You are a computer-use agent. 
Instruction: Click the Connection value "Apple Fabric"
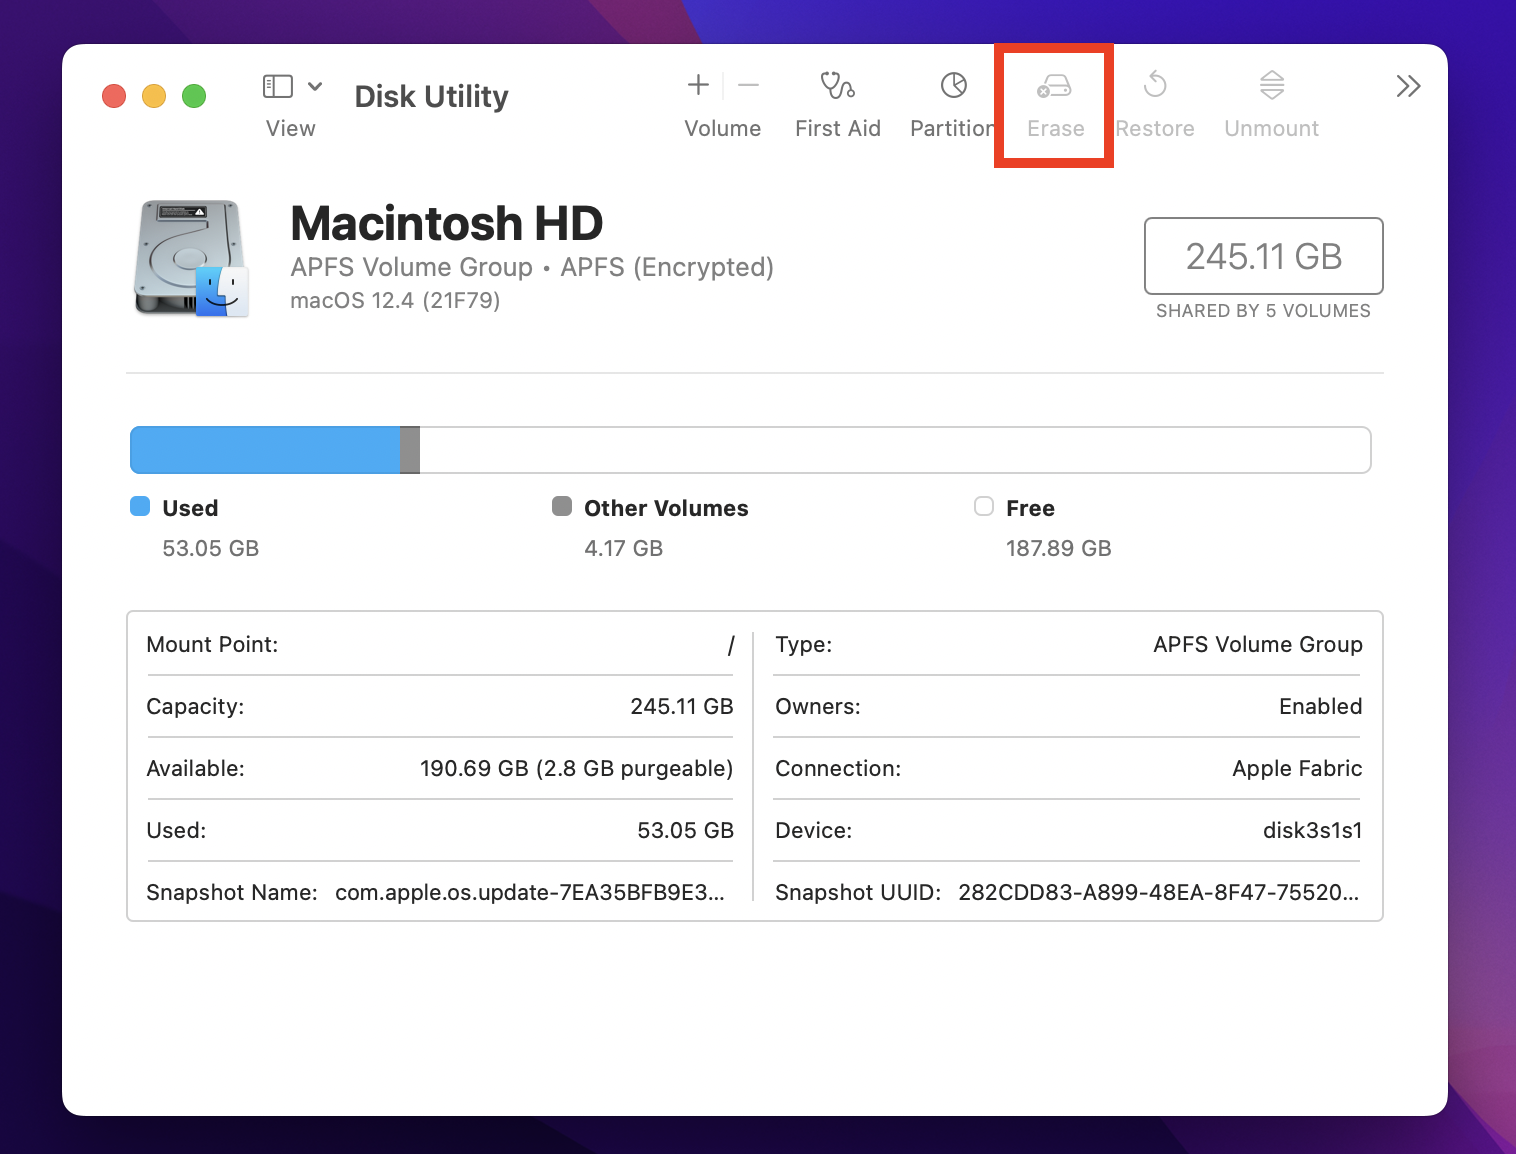click(x=1297, y=769)
